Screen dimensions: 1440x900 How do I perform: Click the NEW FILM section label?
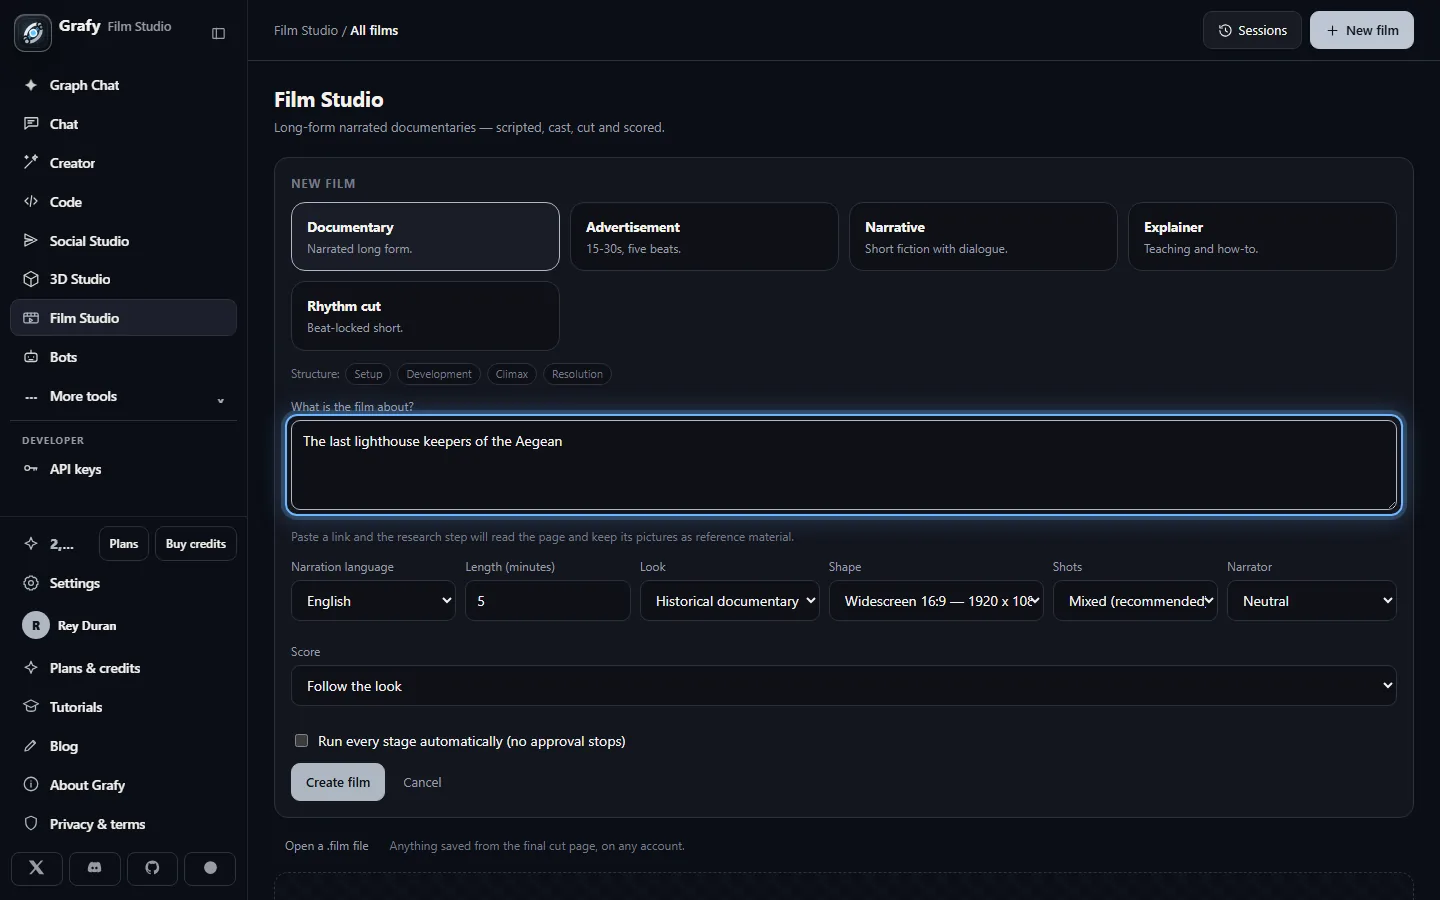pos(323,184)
